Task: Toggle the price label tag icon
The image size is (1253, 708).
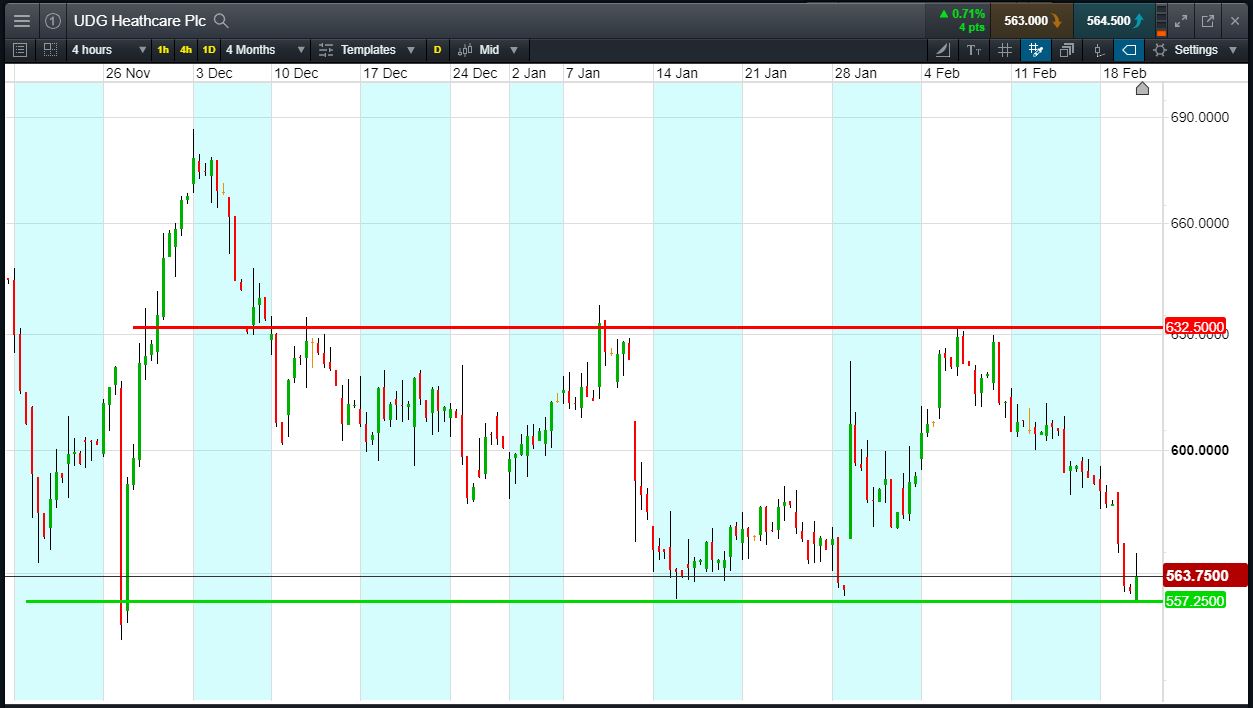Action: coord(1129,49)
